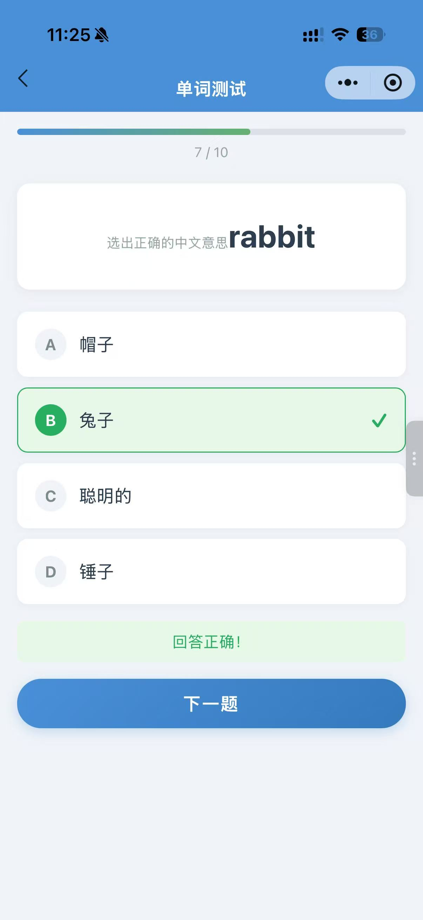Click the quiz progress bar
The height and width of the screenshot is (920, 423).
coord(211,132)
